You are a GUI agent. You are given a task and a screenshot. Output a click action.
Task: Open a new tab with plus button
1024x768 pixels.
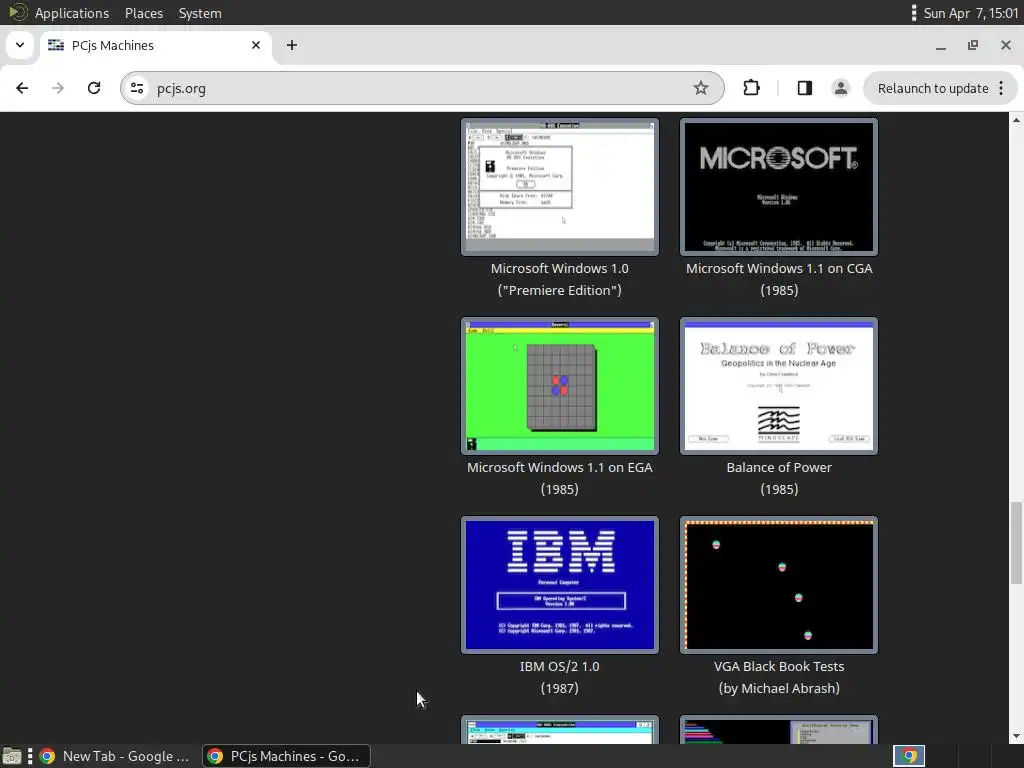(292, 45)
